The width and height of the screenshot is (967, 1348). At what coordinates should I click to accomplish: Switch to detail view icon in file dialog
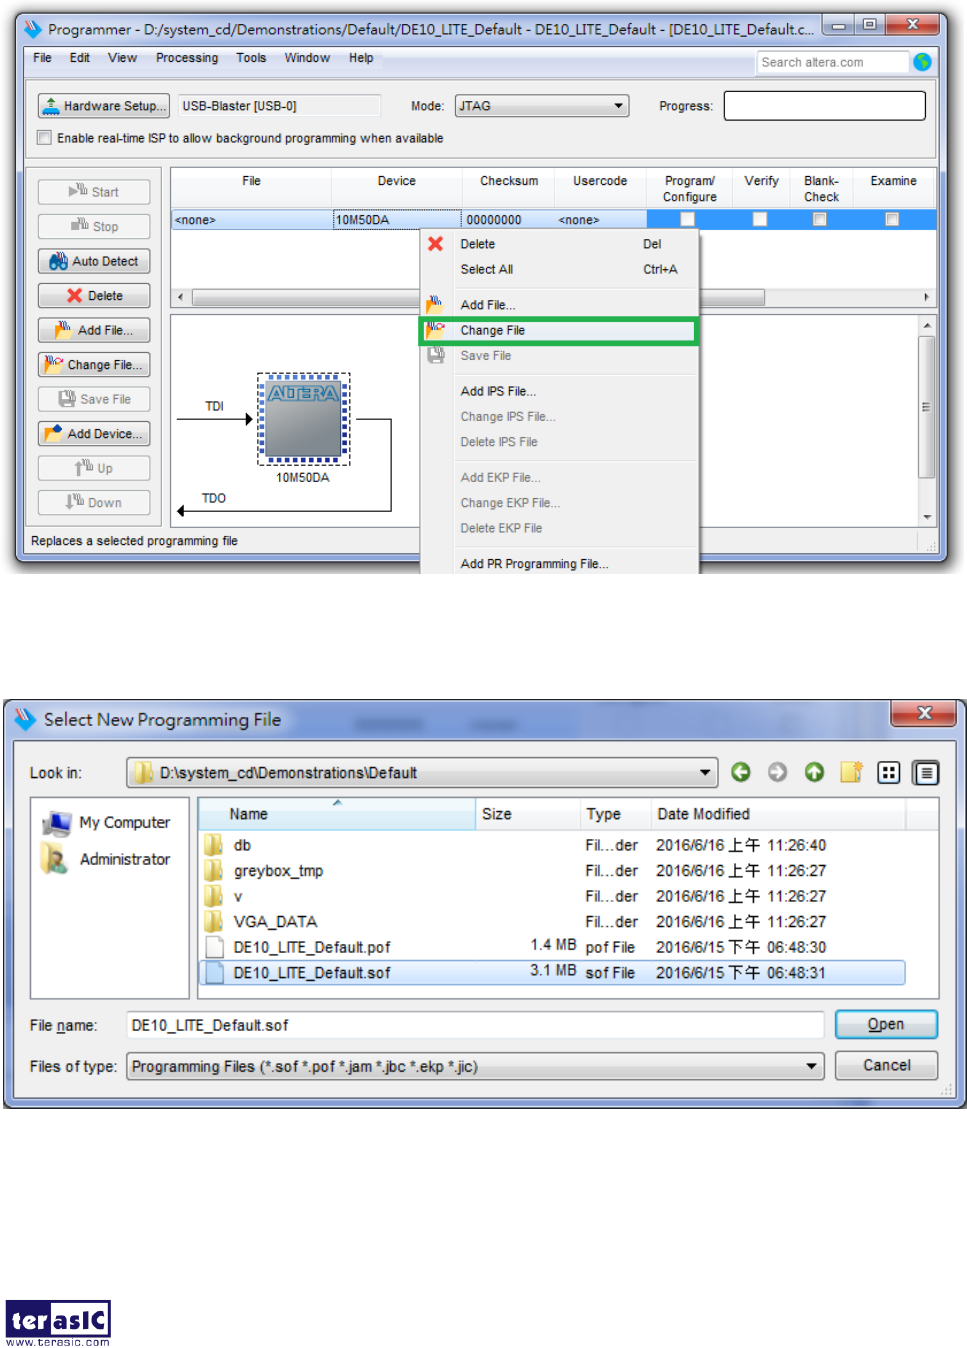pos(926,773)
